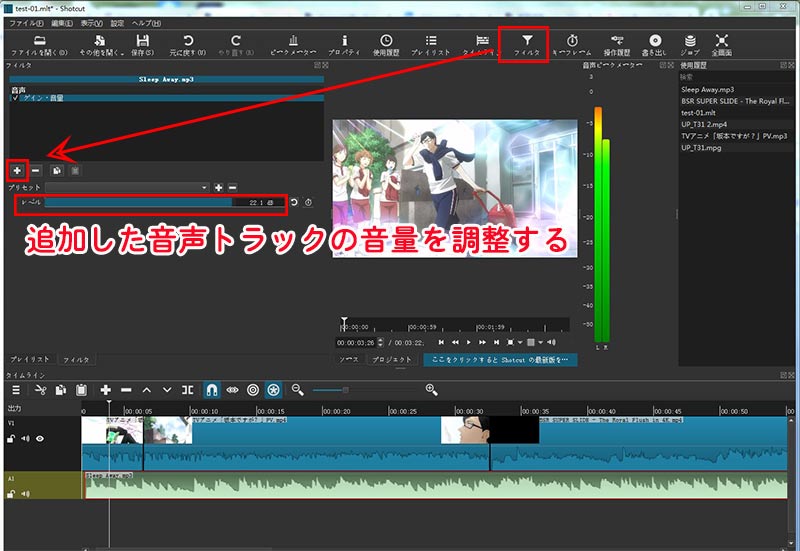Open the timeline hamburger menu
This screenshot has width=800, height=551.
pyautogui.click(x=16, y=390)
